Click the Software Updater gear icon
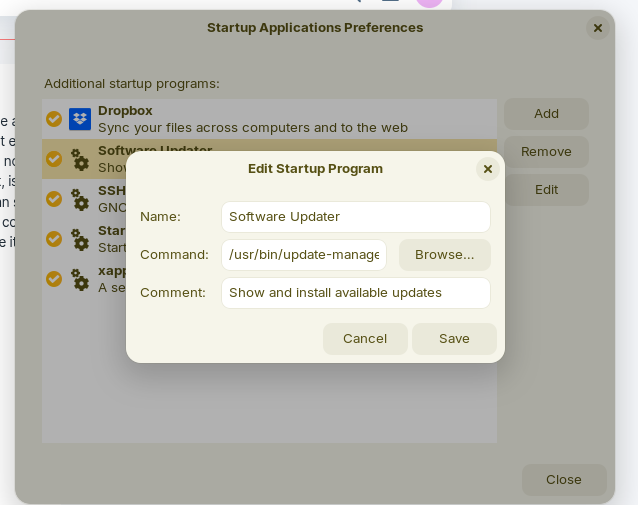 pyautogui.click(x=80, y=159)
